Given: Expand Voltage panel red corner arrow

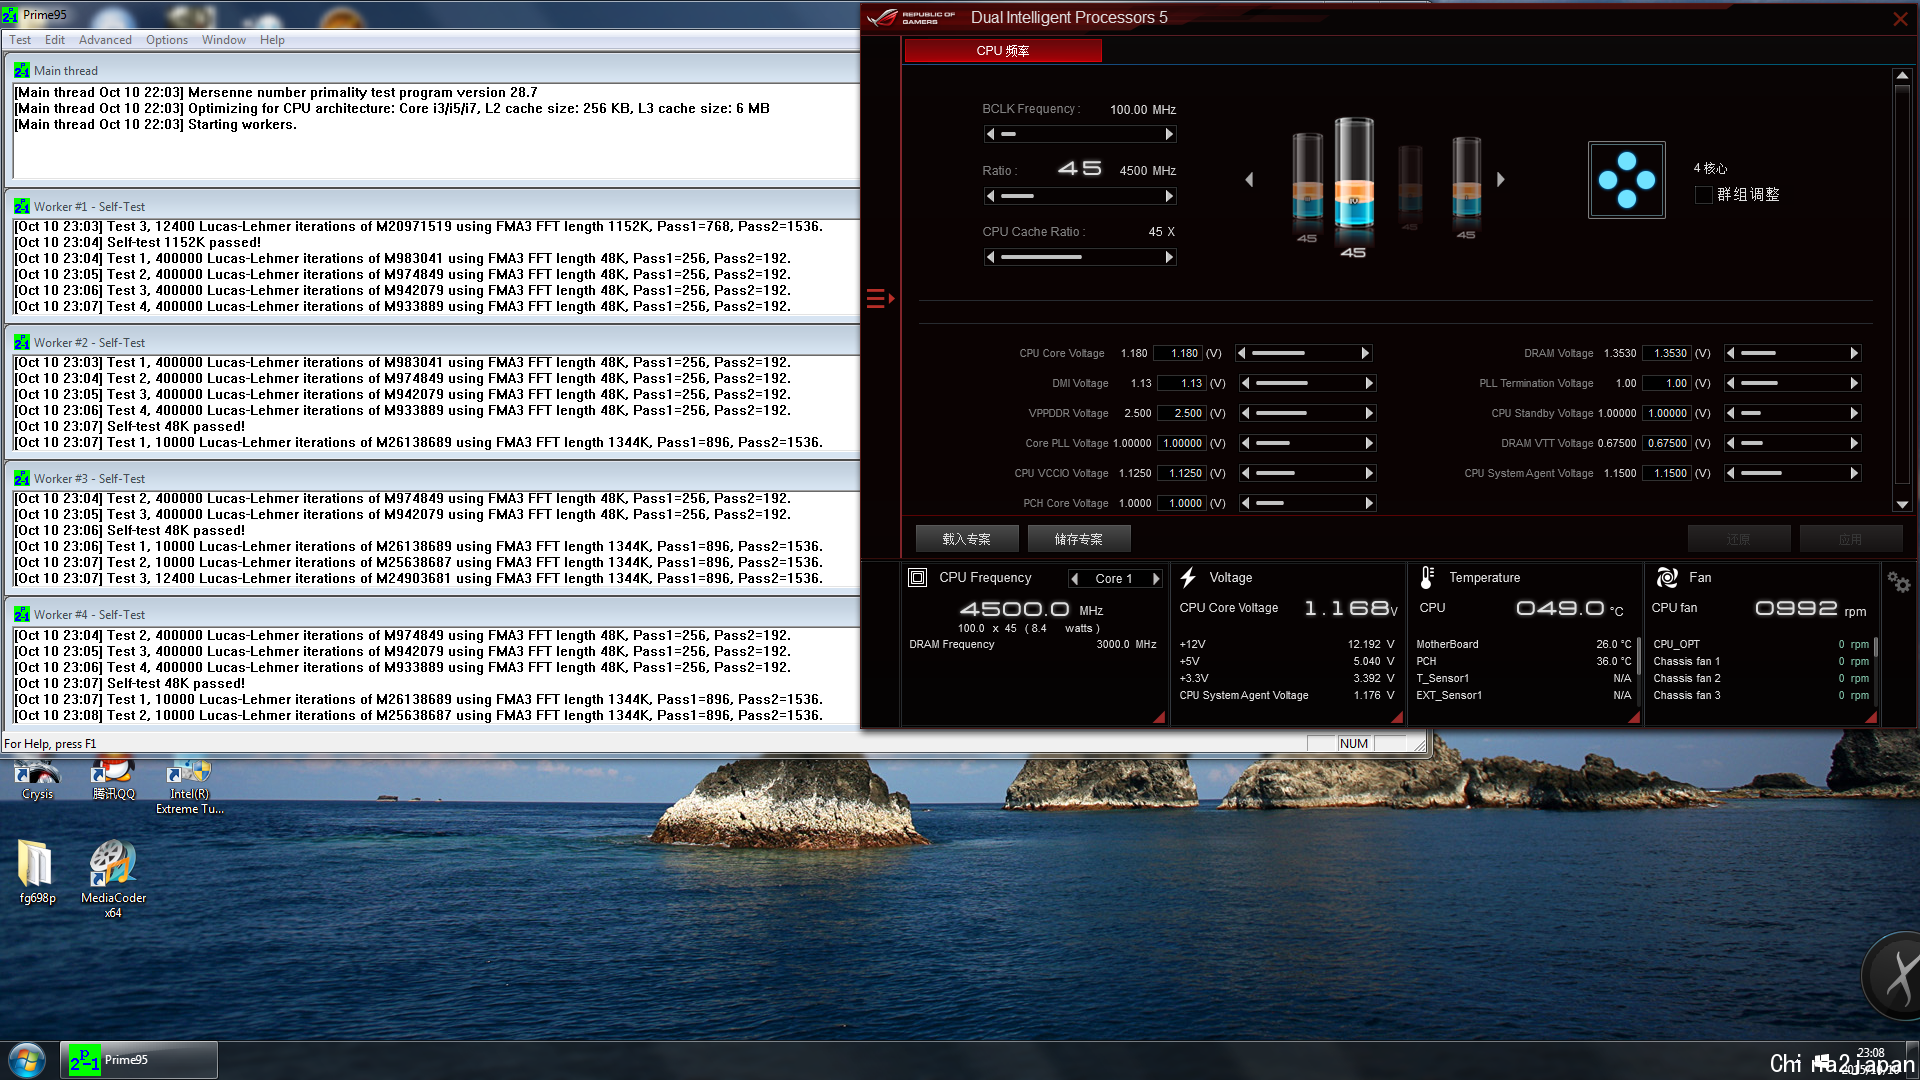Looking at the screenshot, I should point(1397,717).
